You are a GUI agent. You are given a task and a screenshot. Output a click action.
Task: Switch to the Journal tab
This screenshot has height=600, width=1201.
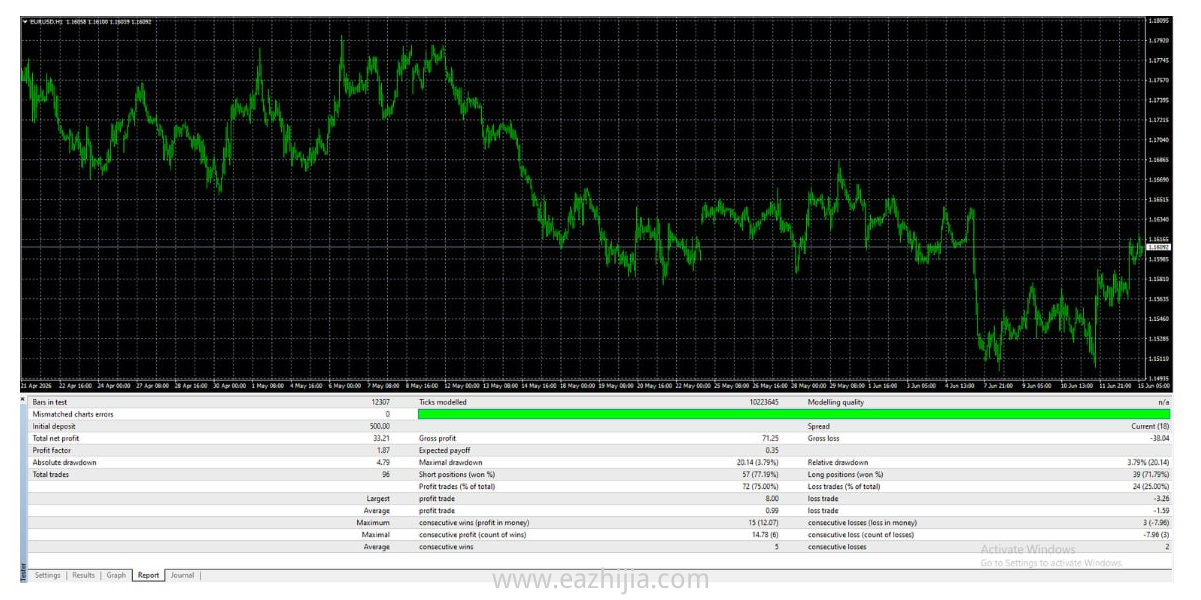tap(182, 576)
